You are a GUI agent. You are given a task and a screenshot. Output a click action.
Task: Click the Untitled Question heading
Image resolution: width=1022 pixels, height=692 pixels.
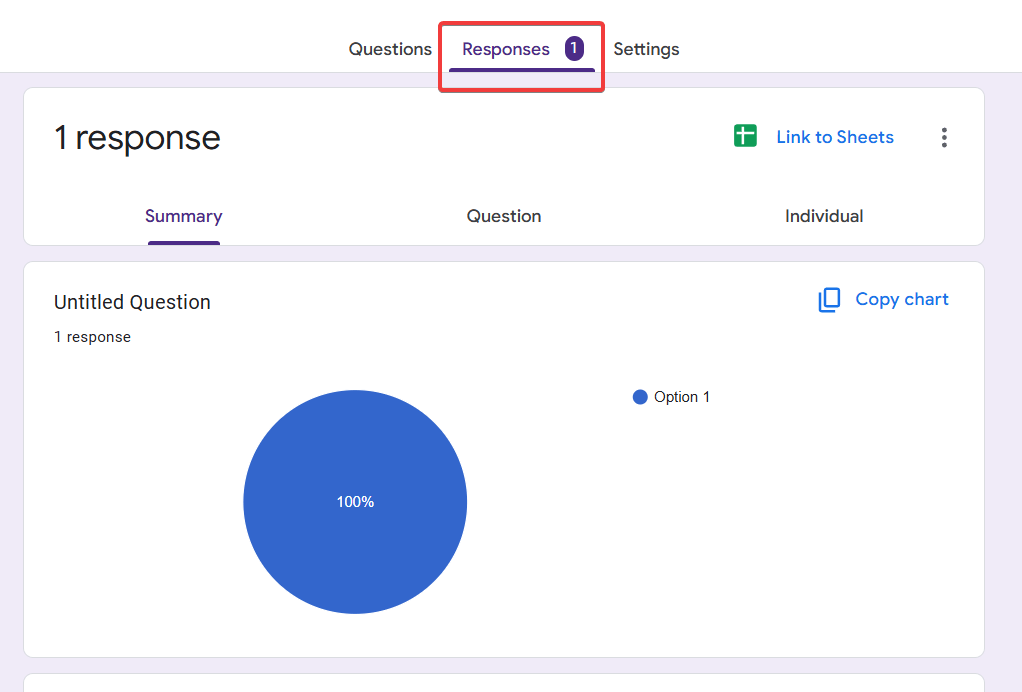[x=132, y=302]
